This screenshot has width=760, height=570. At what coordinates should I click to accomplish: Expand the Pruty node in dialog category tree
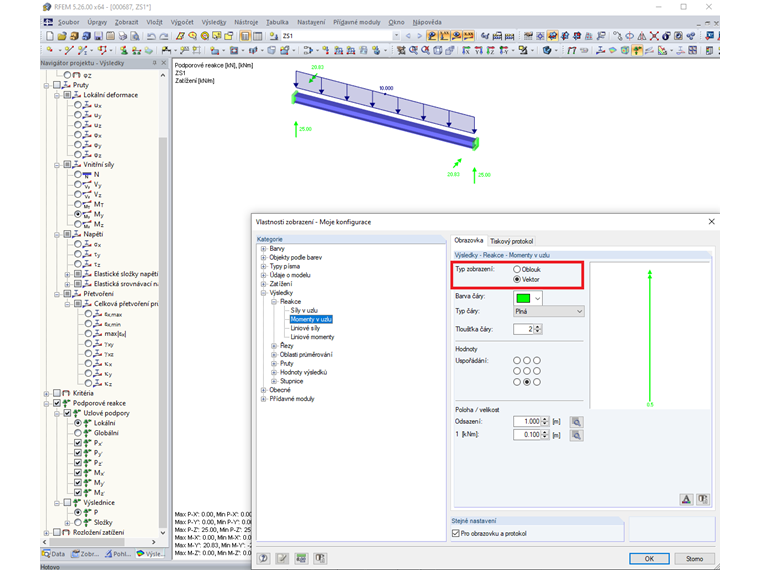(274, 364)
